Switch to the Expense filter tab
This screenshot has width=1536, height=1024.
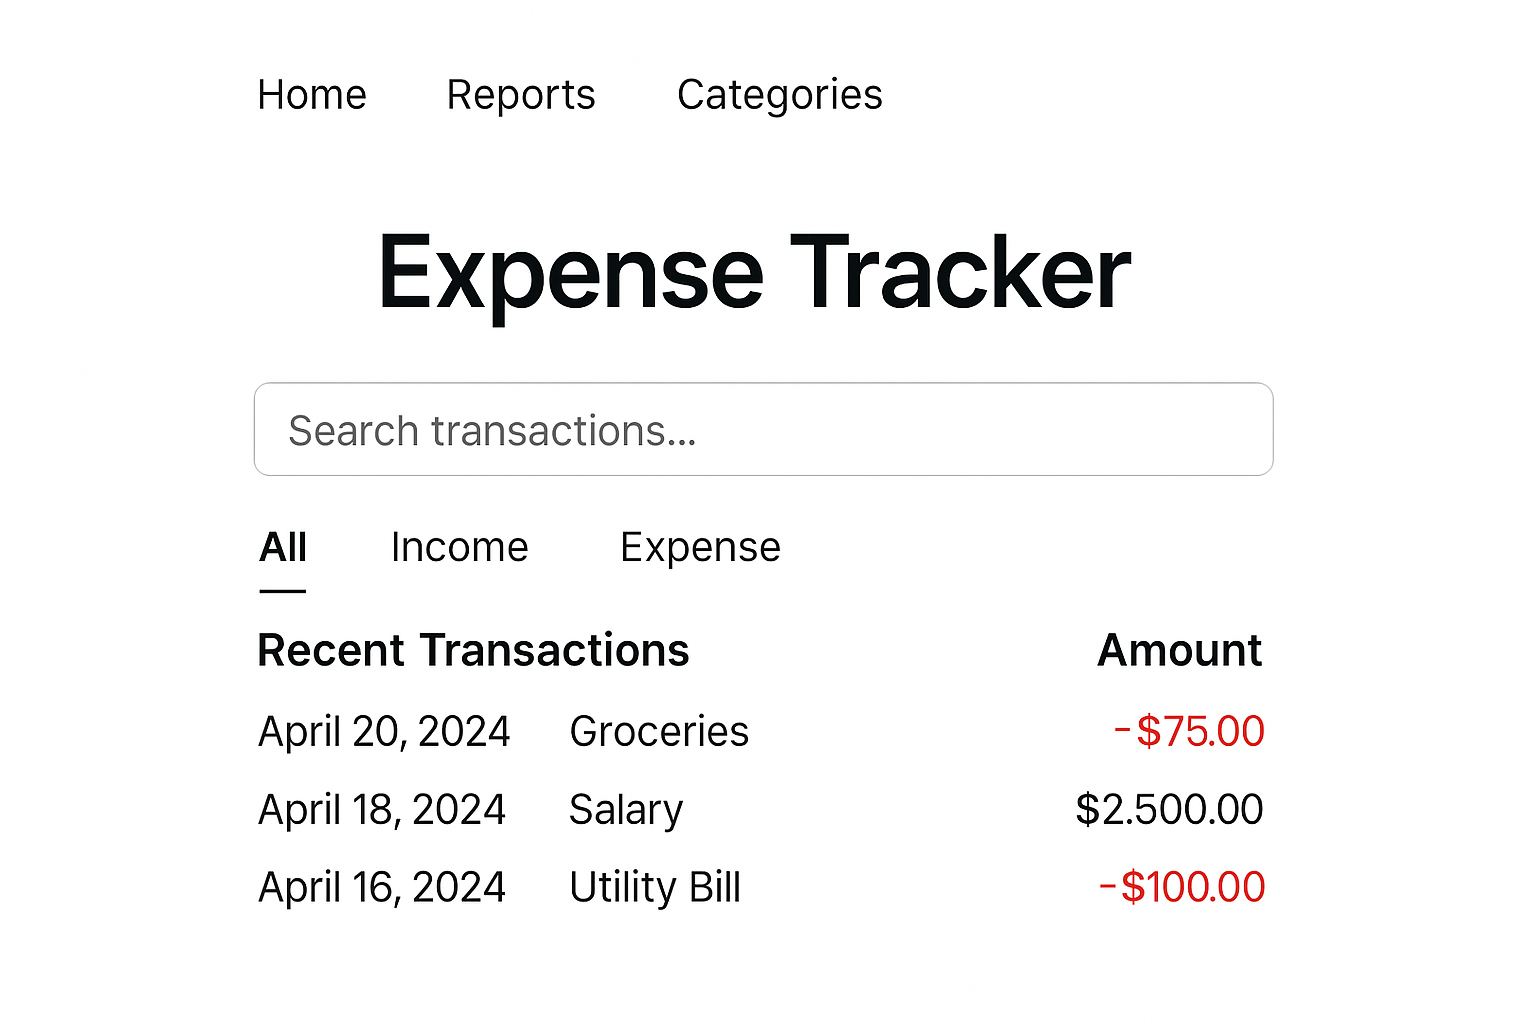click(x=700, y=547)
